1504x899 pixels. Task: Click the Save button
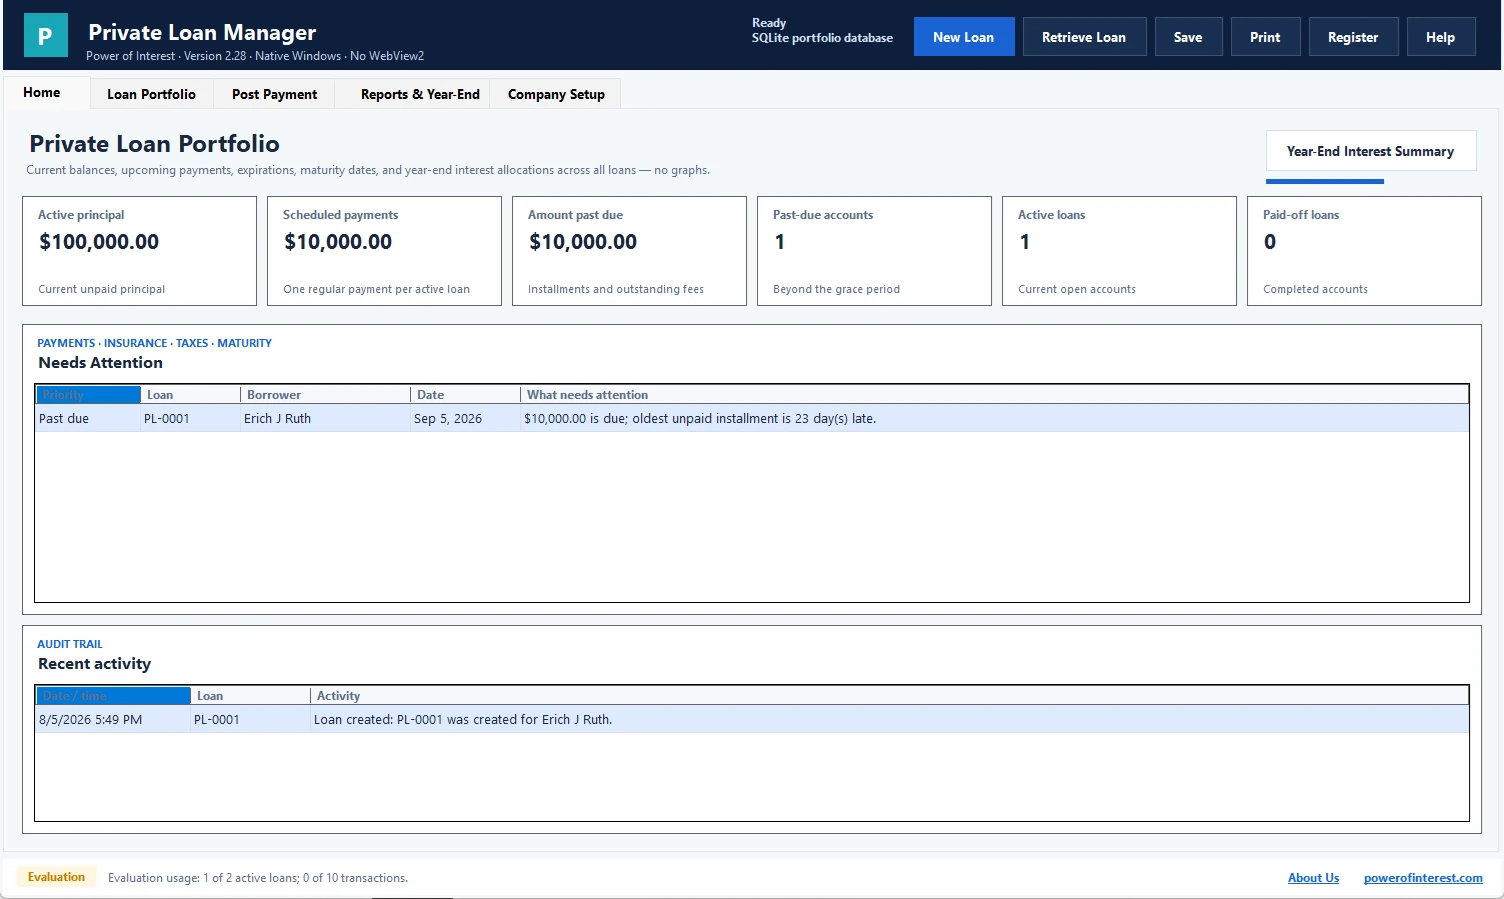[1188, 37]
